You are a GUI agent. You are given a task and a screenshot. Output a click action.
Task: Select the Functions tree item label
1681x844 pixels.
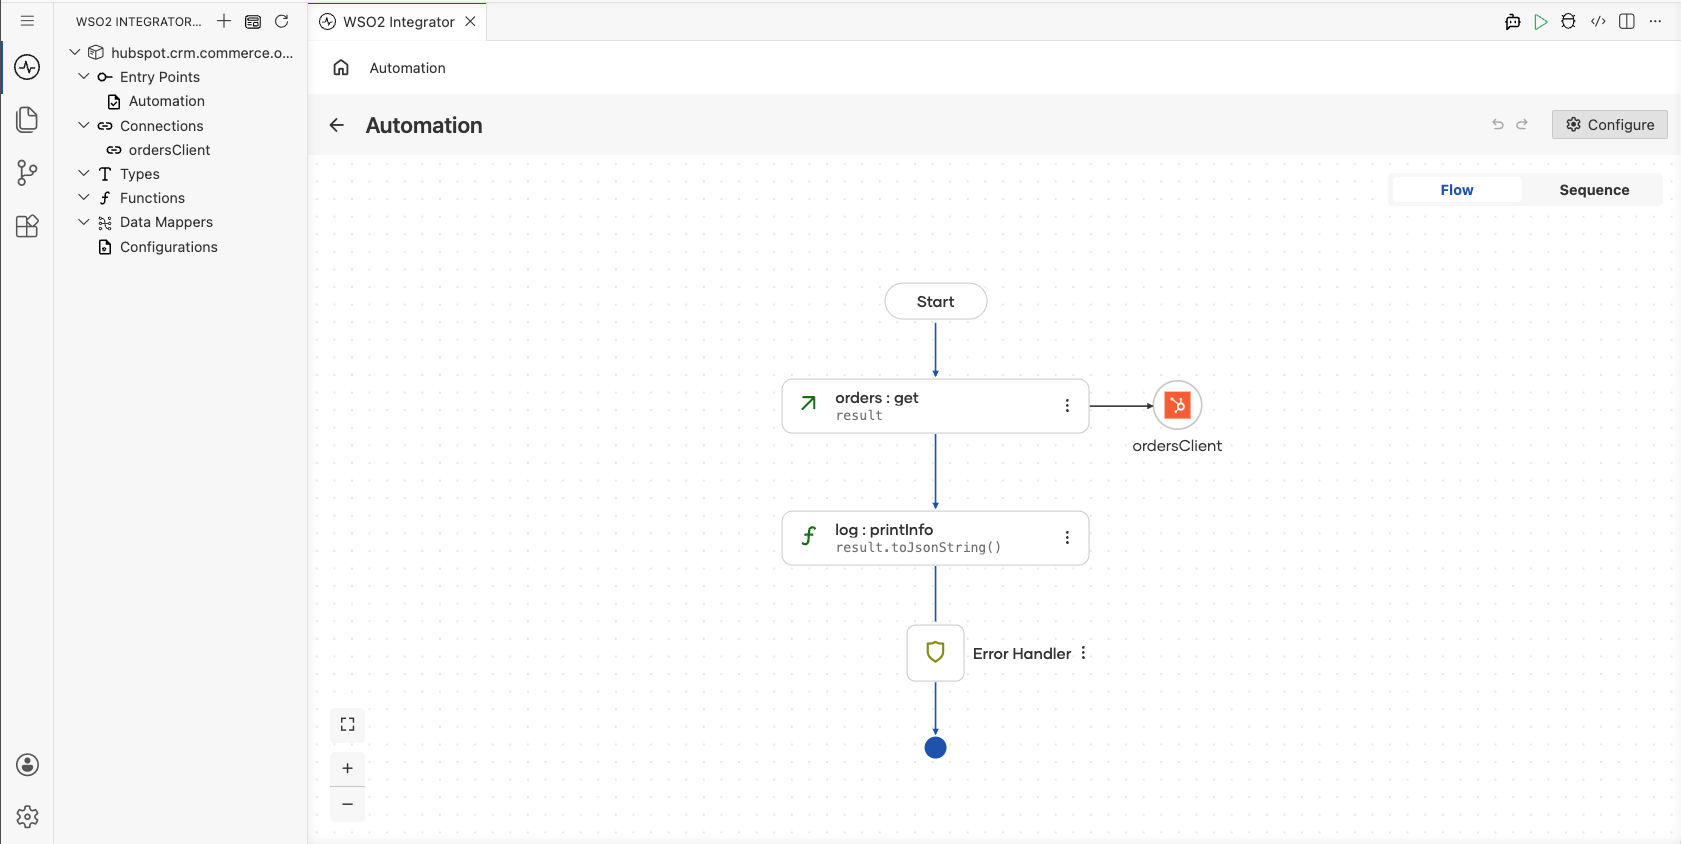(152, 198)
